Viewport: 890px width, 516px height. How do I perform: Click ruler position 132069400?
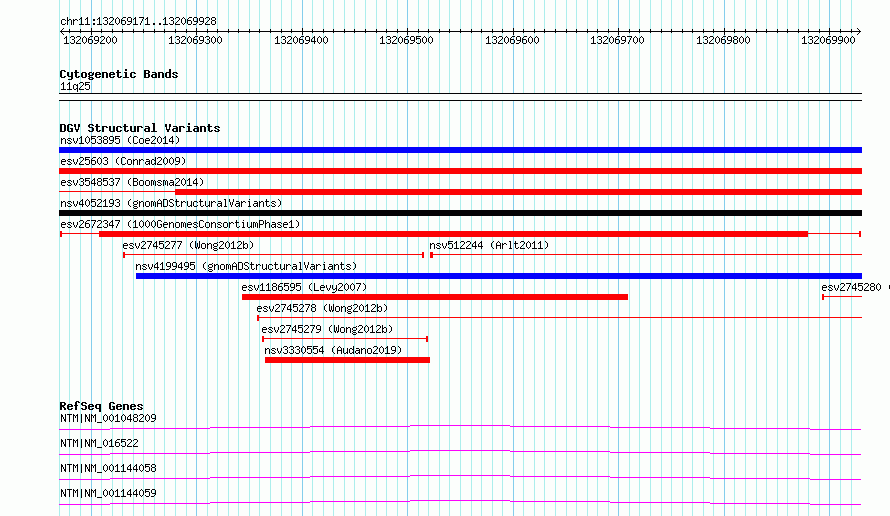[x=301, y=40]
